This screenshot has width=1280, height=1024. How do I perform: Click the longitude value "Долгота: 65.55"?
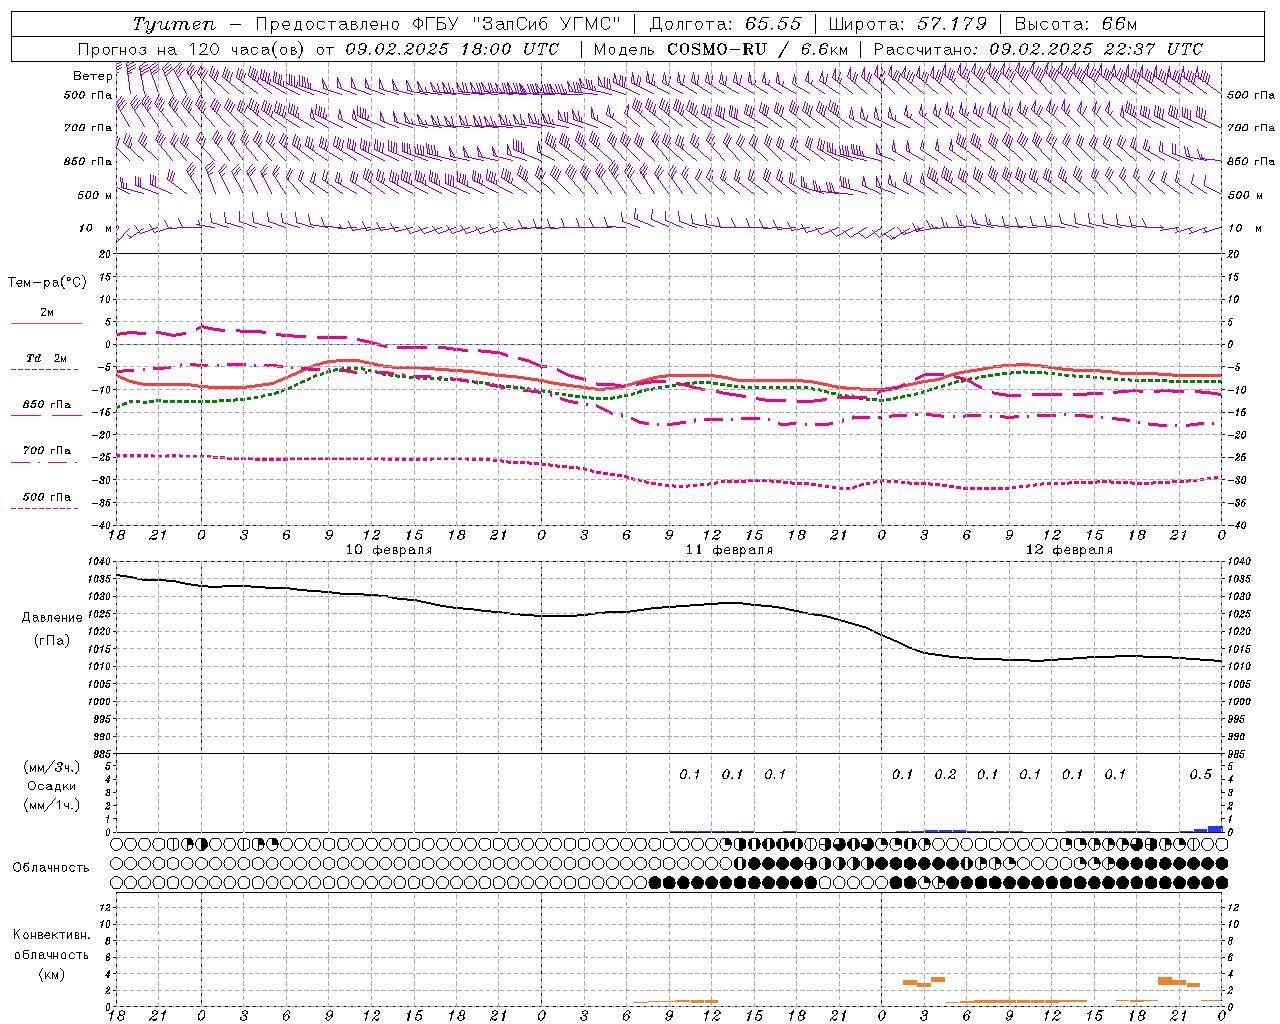[725, 24]
